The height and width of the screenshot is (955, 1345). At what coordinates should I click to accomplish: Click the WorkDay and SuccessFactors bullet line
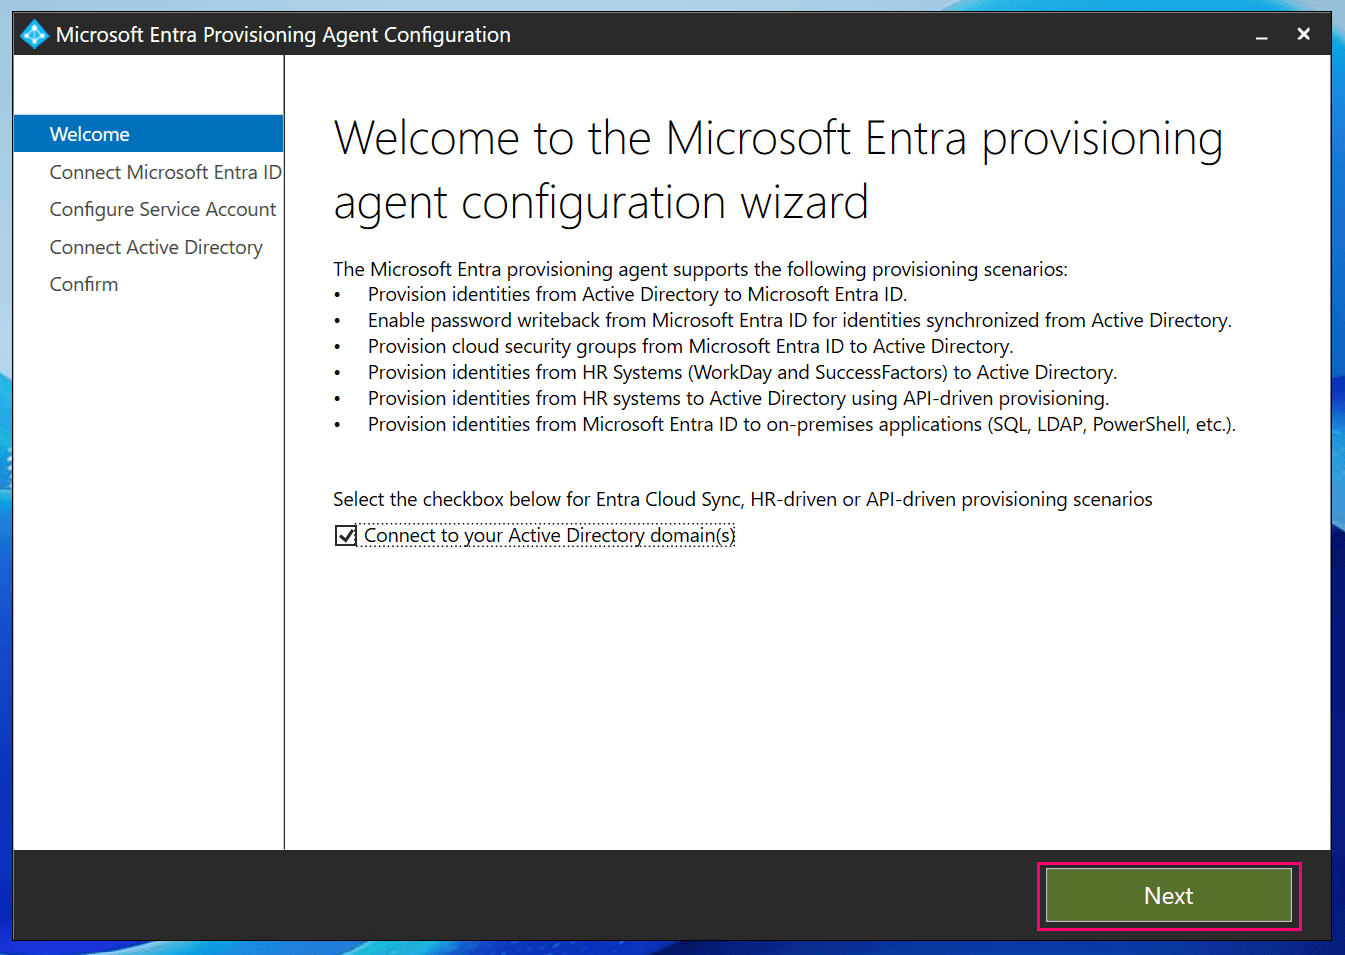point(742,372)
